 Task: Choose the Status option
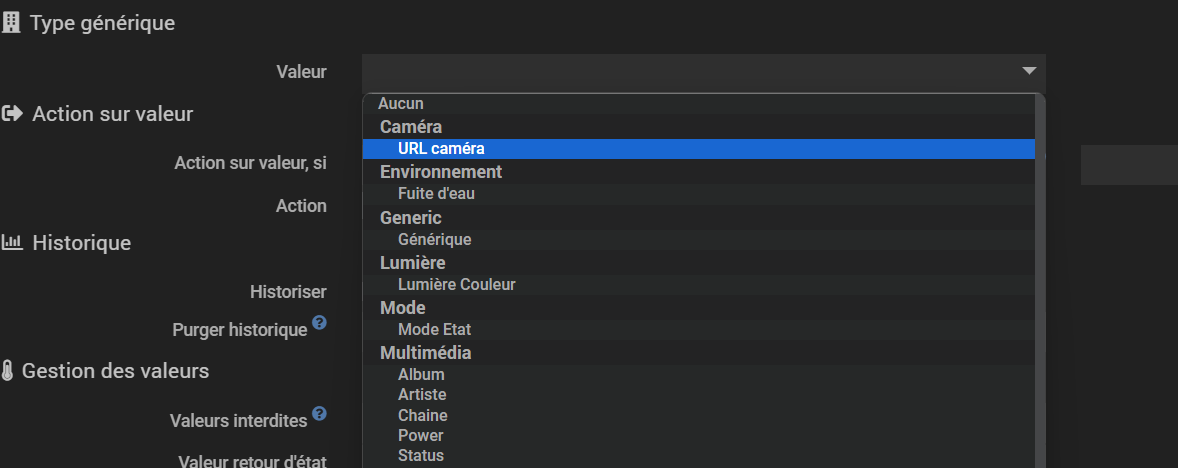tap(420, 456)
